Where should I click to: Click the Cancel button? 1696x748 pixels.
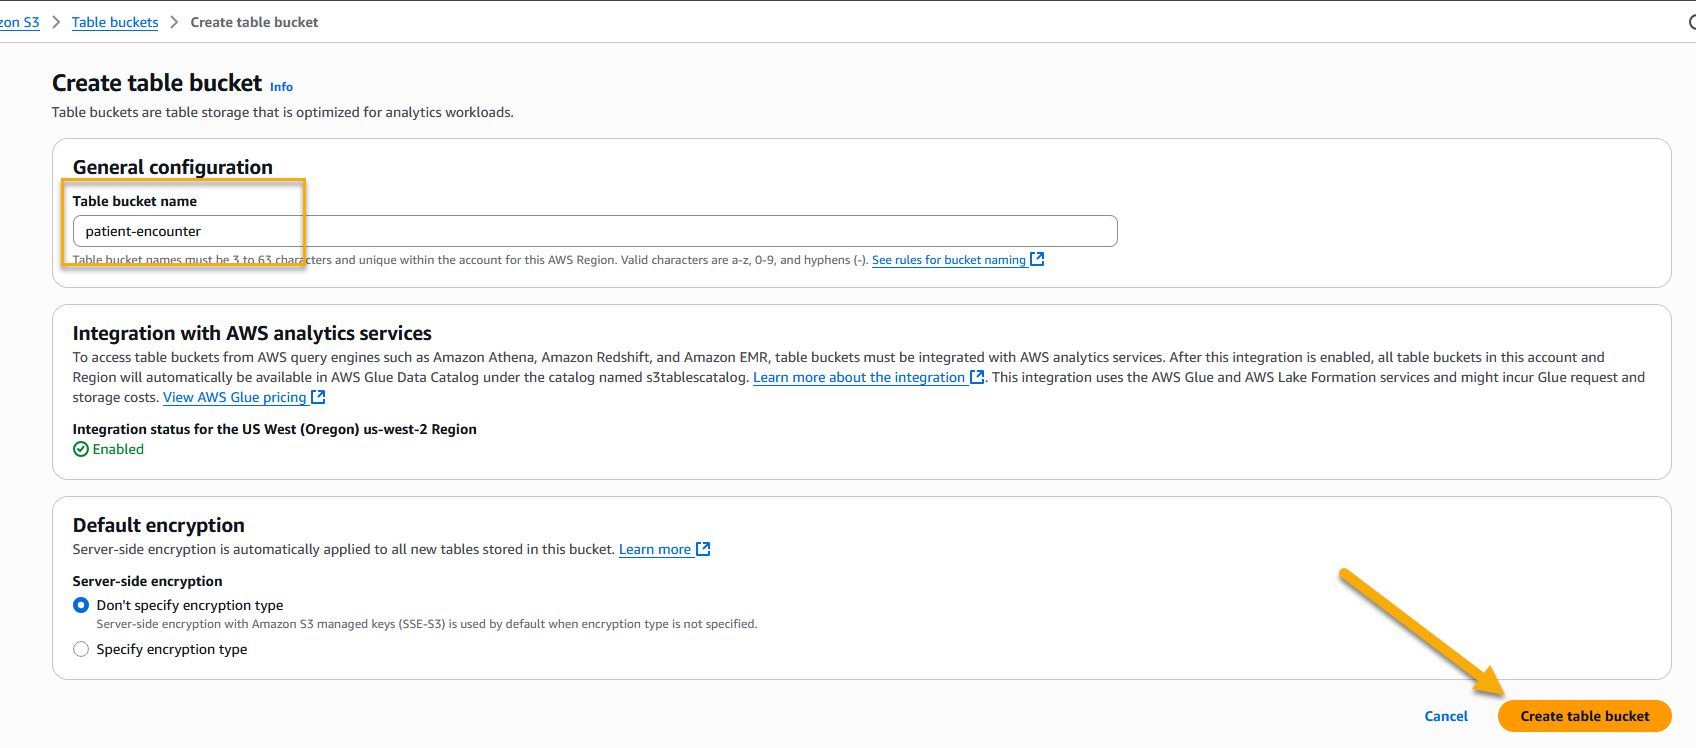[1446, 716]
